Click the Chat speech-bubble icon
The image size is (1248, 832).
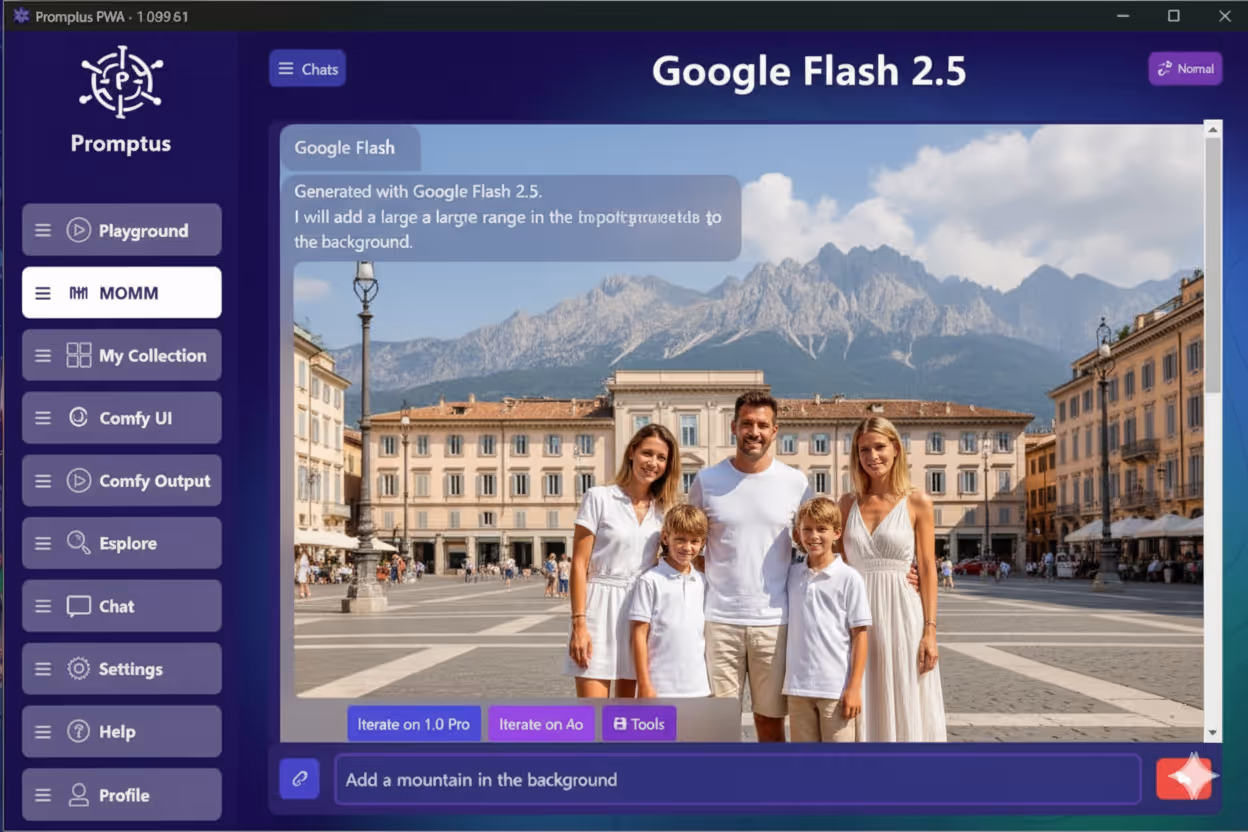tap(78, 606)
